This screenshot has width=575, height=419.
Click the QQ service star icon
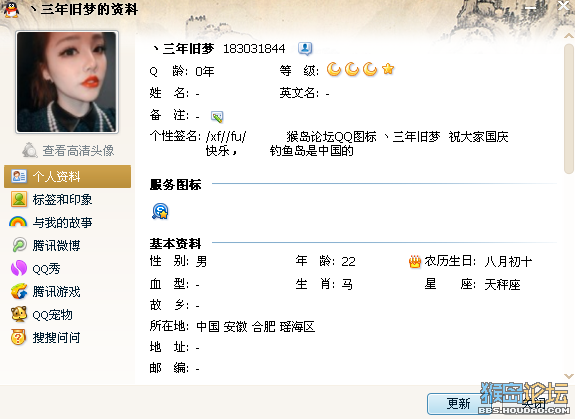[x=160, y=211]
